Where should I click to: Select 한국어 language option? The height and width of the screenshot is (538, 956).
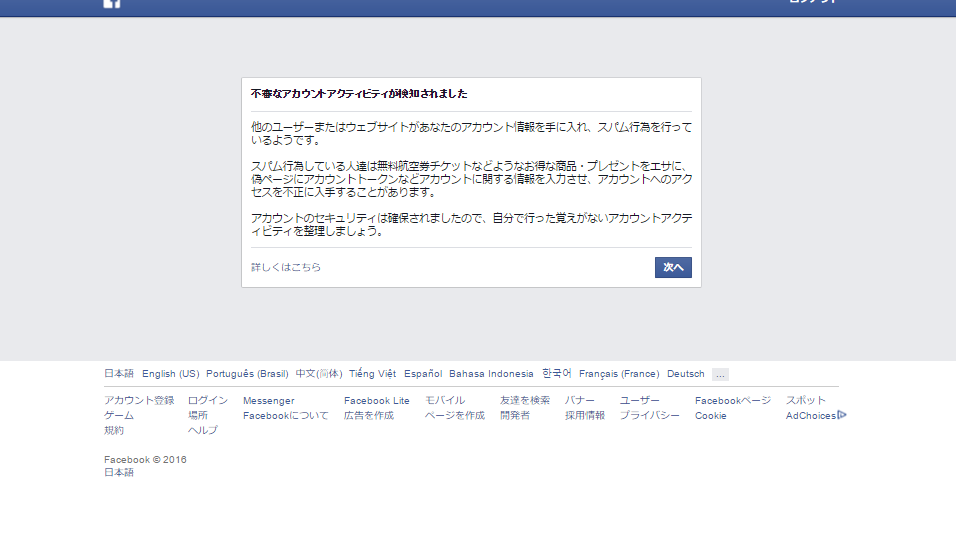click(556, 374)
